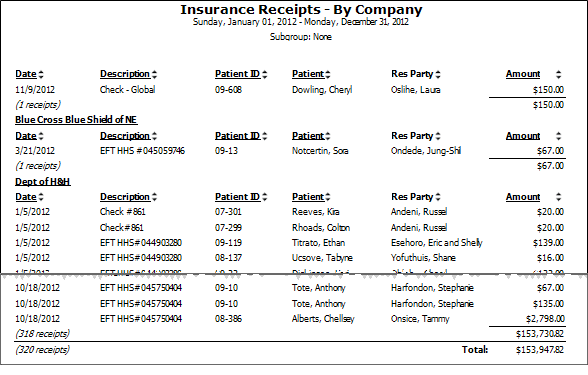Click the EFT HHS #045059746 description entry

142,151
